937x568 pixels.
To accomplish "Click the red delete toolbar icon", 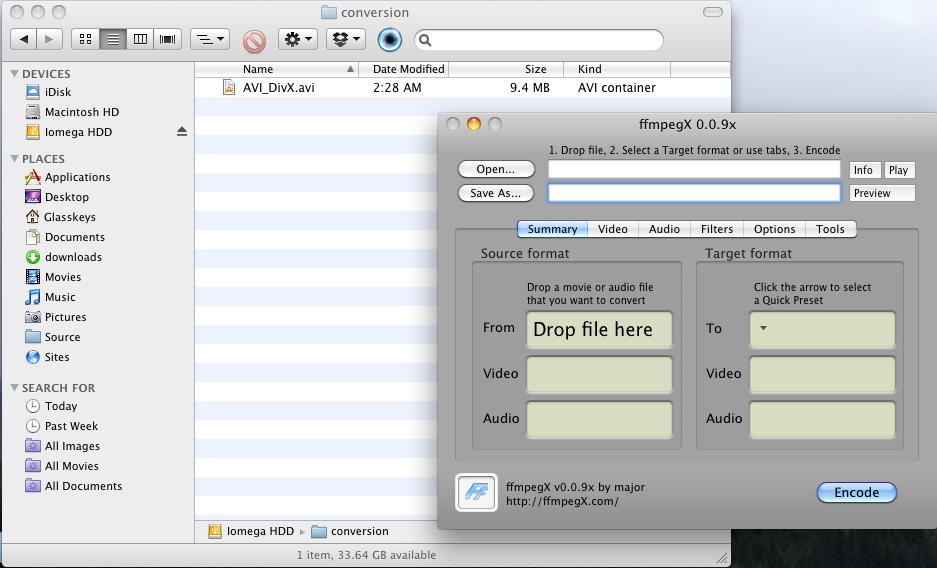I will pyautogui.click(x=254, y=40).
